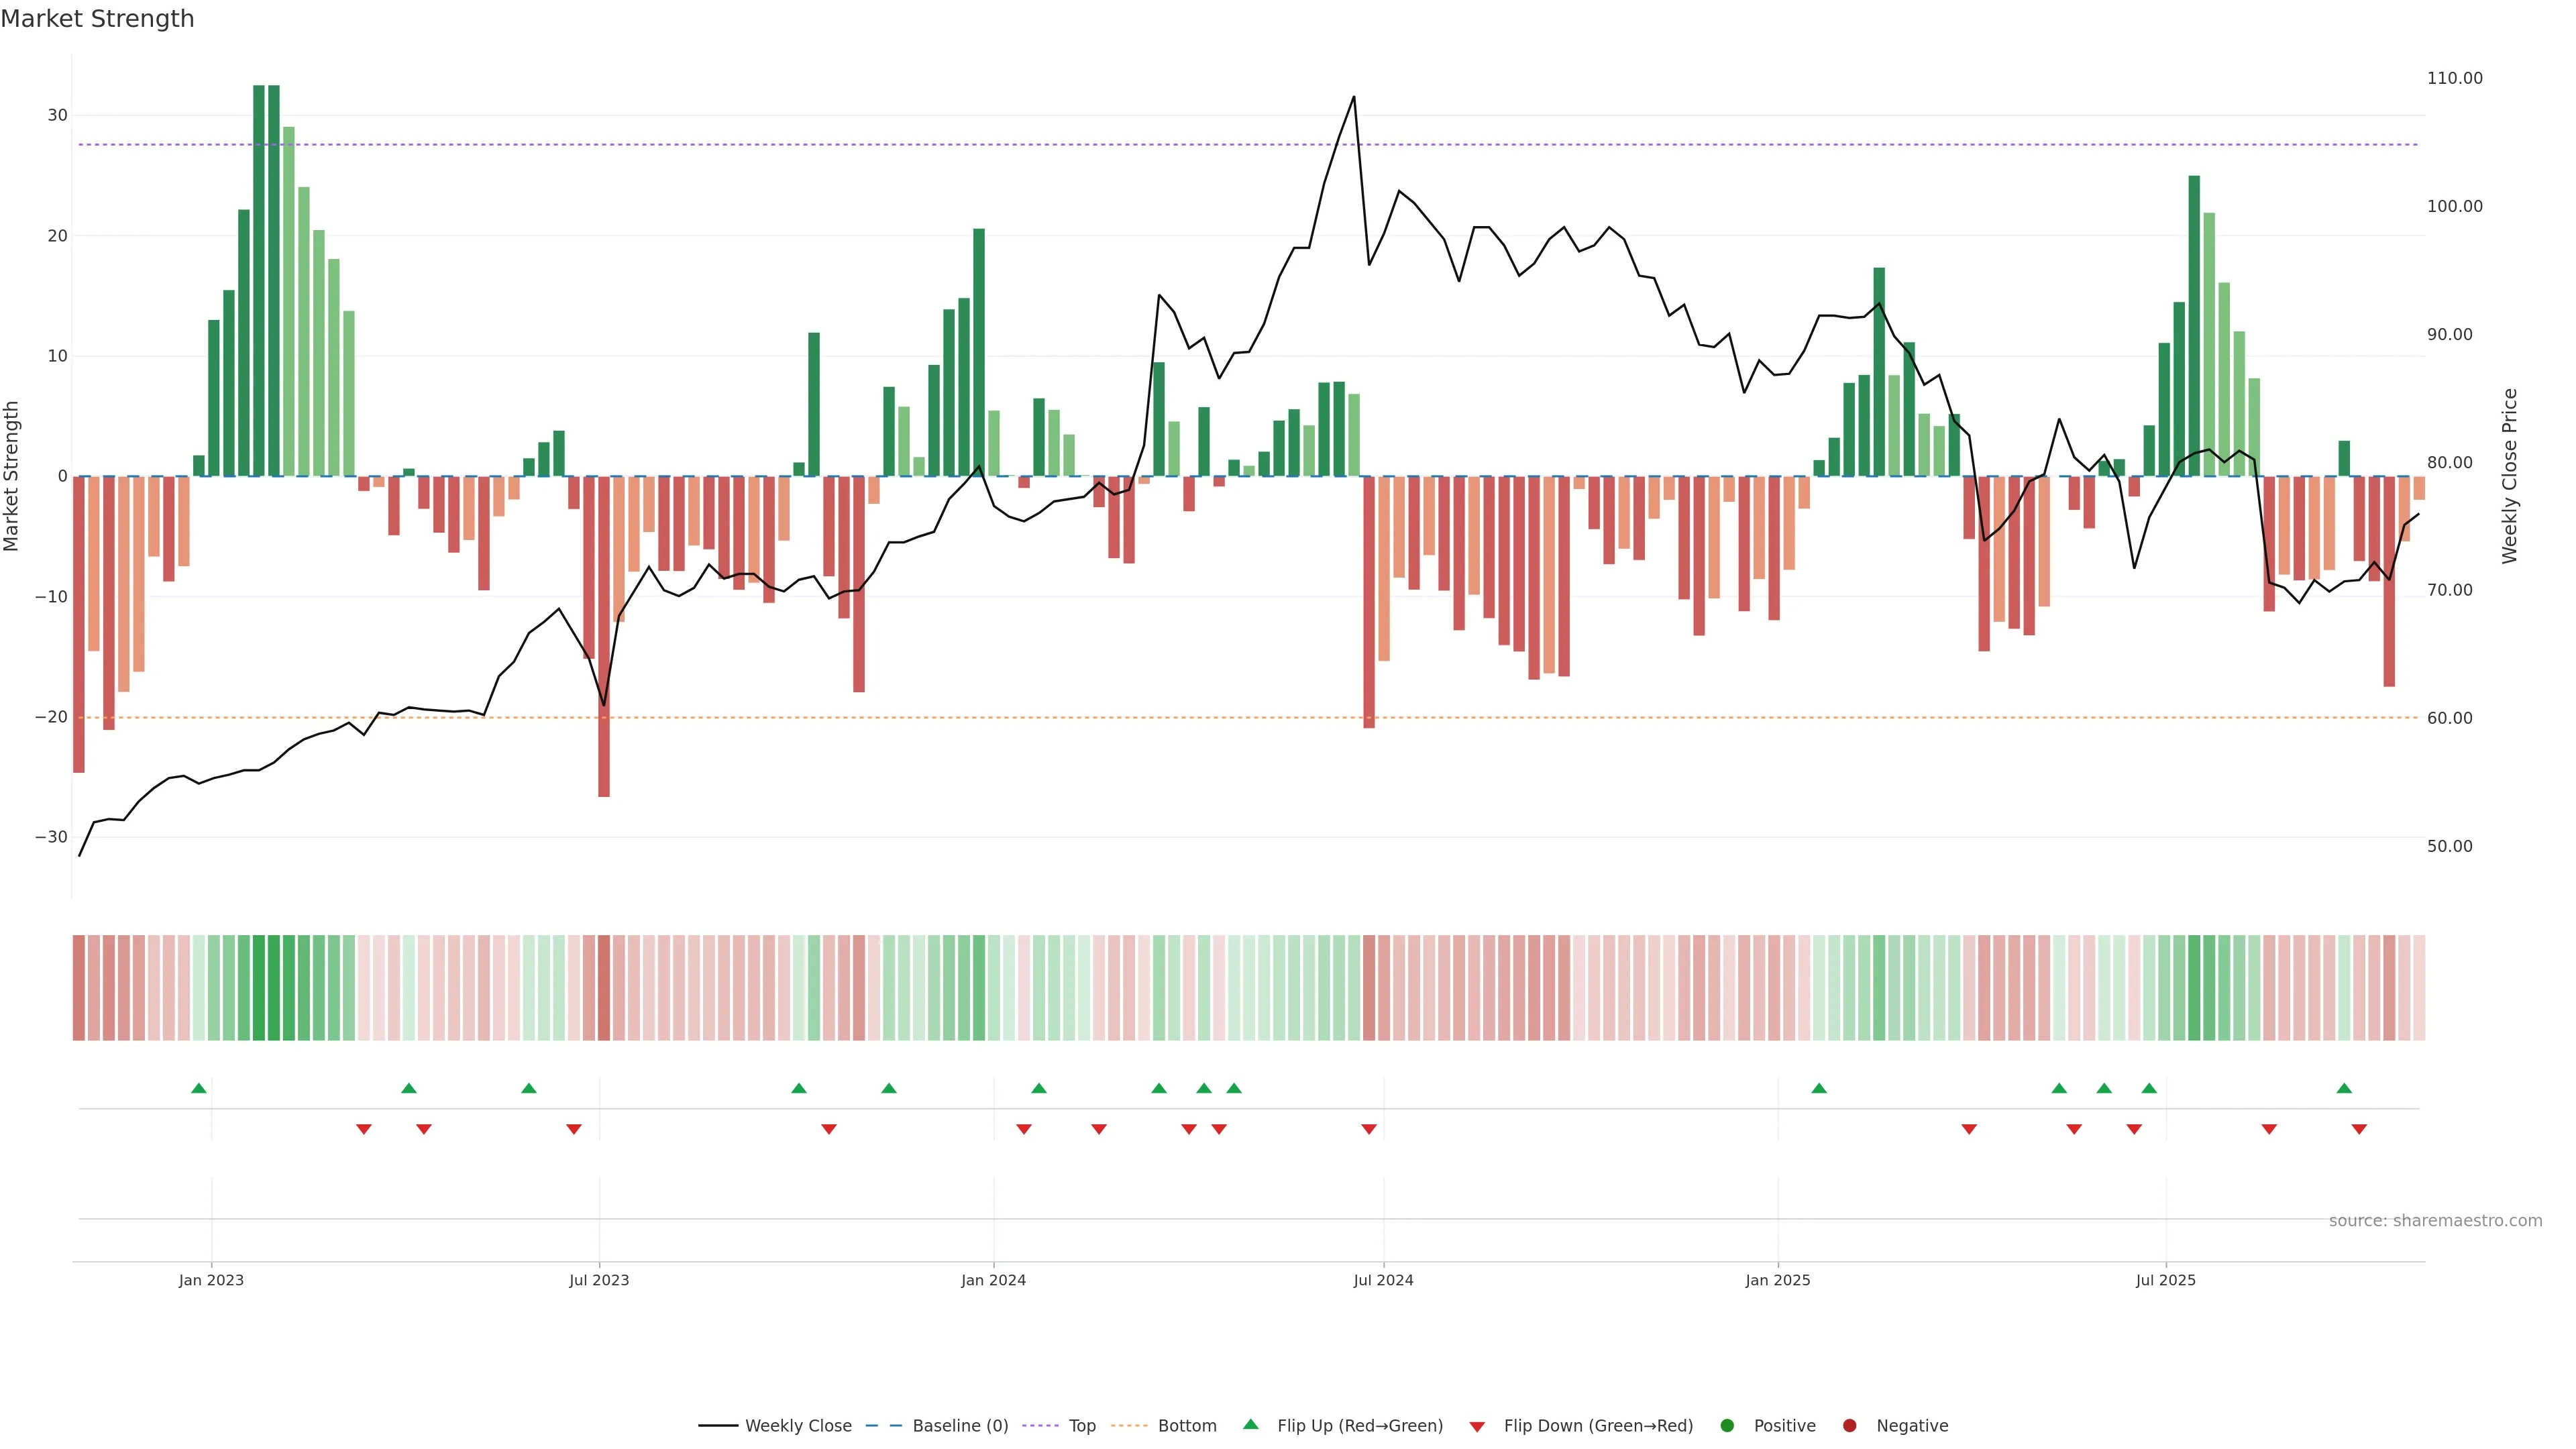The height and width of the screenshot is (1449, 2576).
Task: Click the Negative red circle legend icon
Action: pyautogui.click(x=1849, y=1426)
